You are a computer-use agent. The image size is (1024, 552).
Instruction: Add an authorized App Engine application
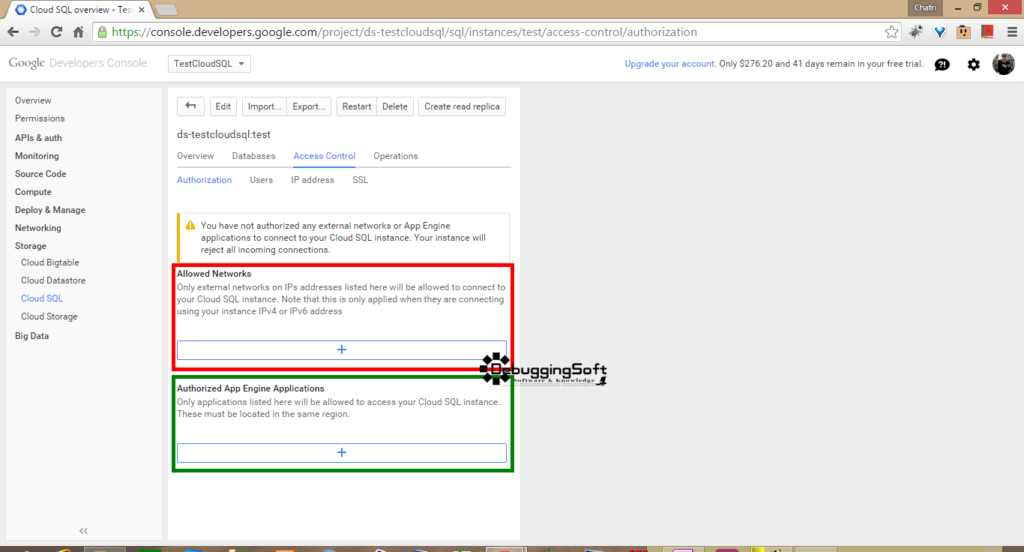[342, 453]
